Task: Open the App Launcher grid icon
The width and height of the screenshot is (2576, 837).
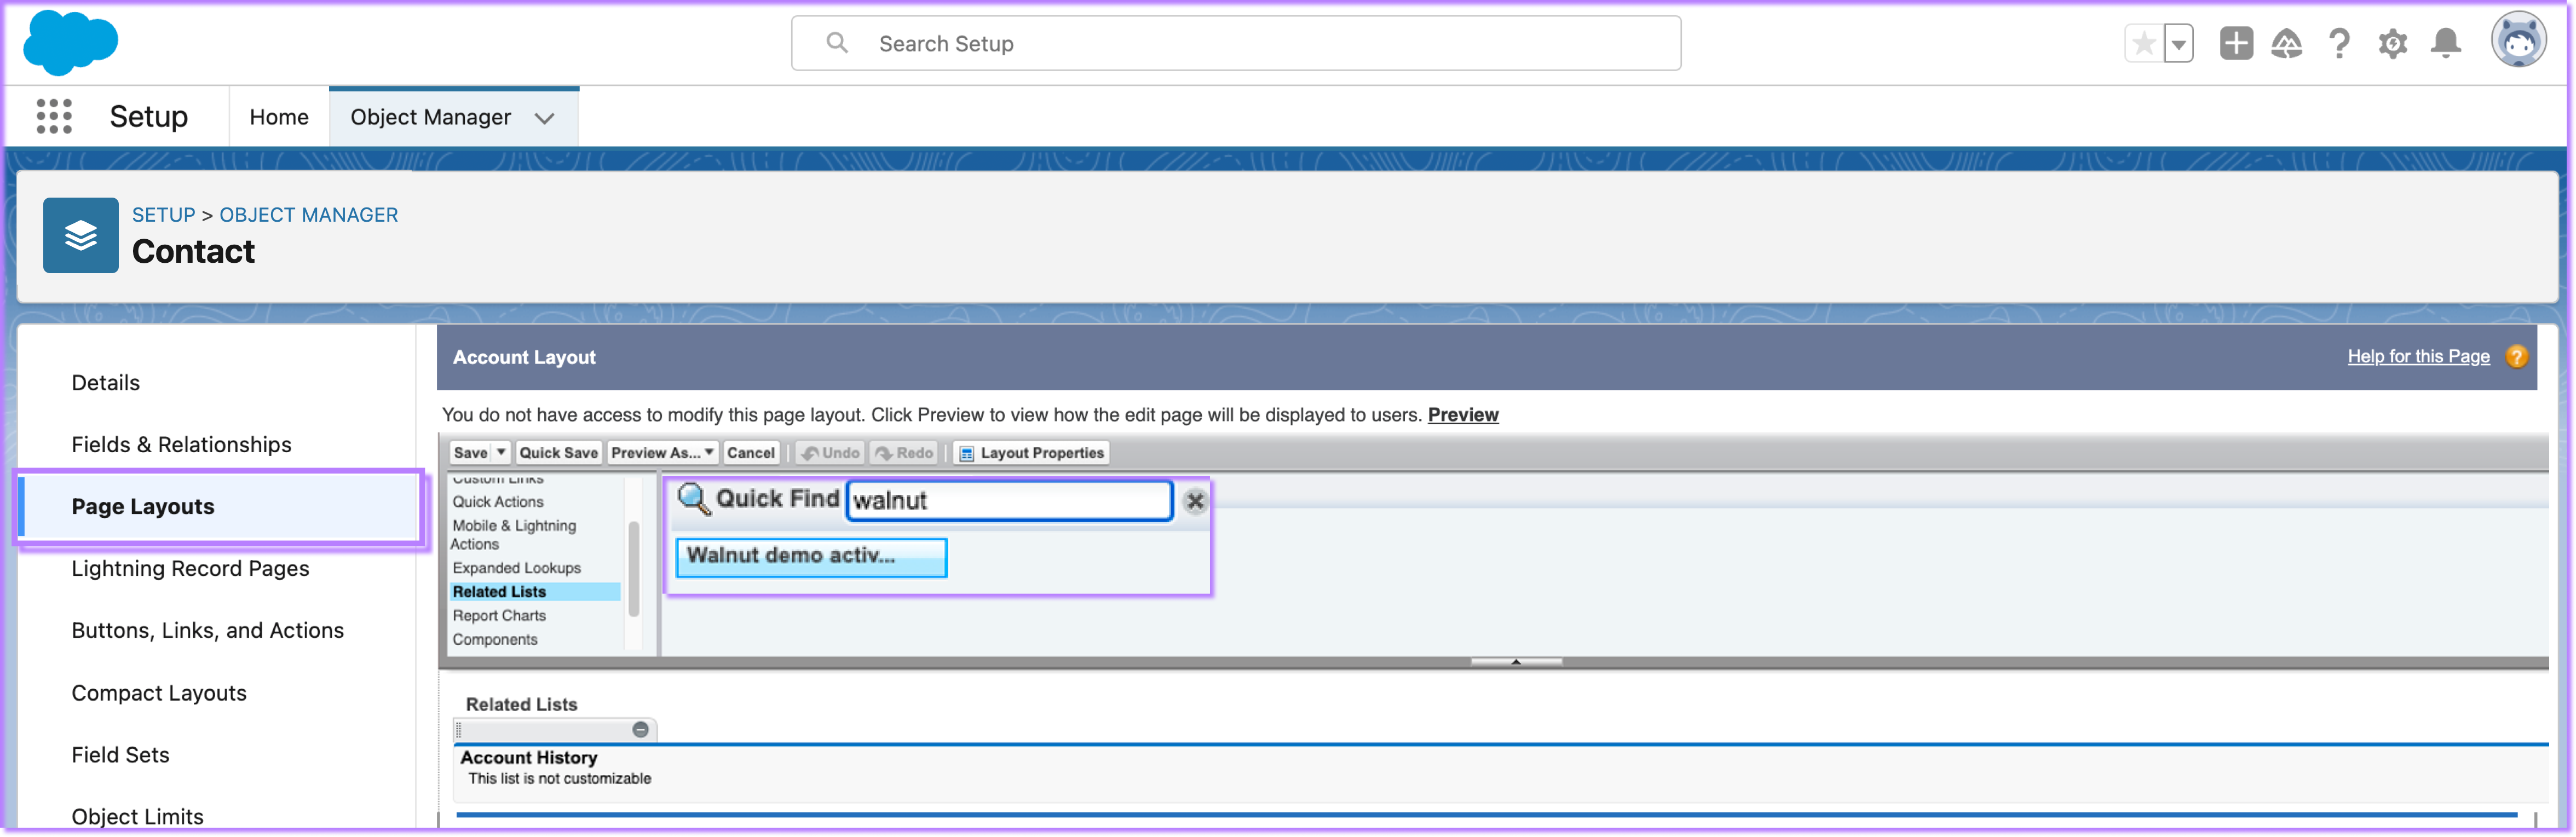Action: click(54, 116)
